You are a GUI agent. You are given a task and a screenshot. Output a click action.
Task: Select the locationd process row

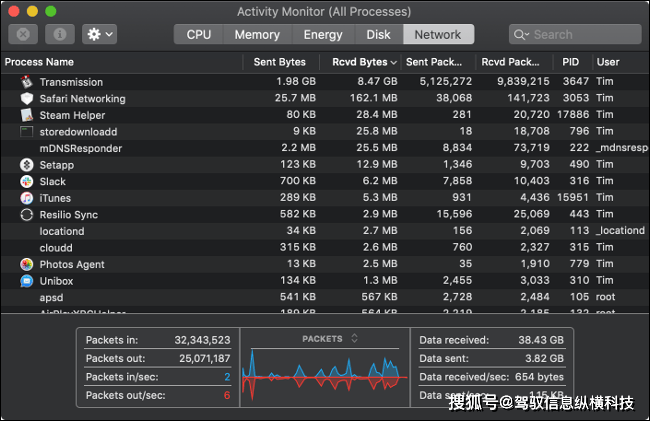(x=325, y=231)
